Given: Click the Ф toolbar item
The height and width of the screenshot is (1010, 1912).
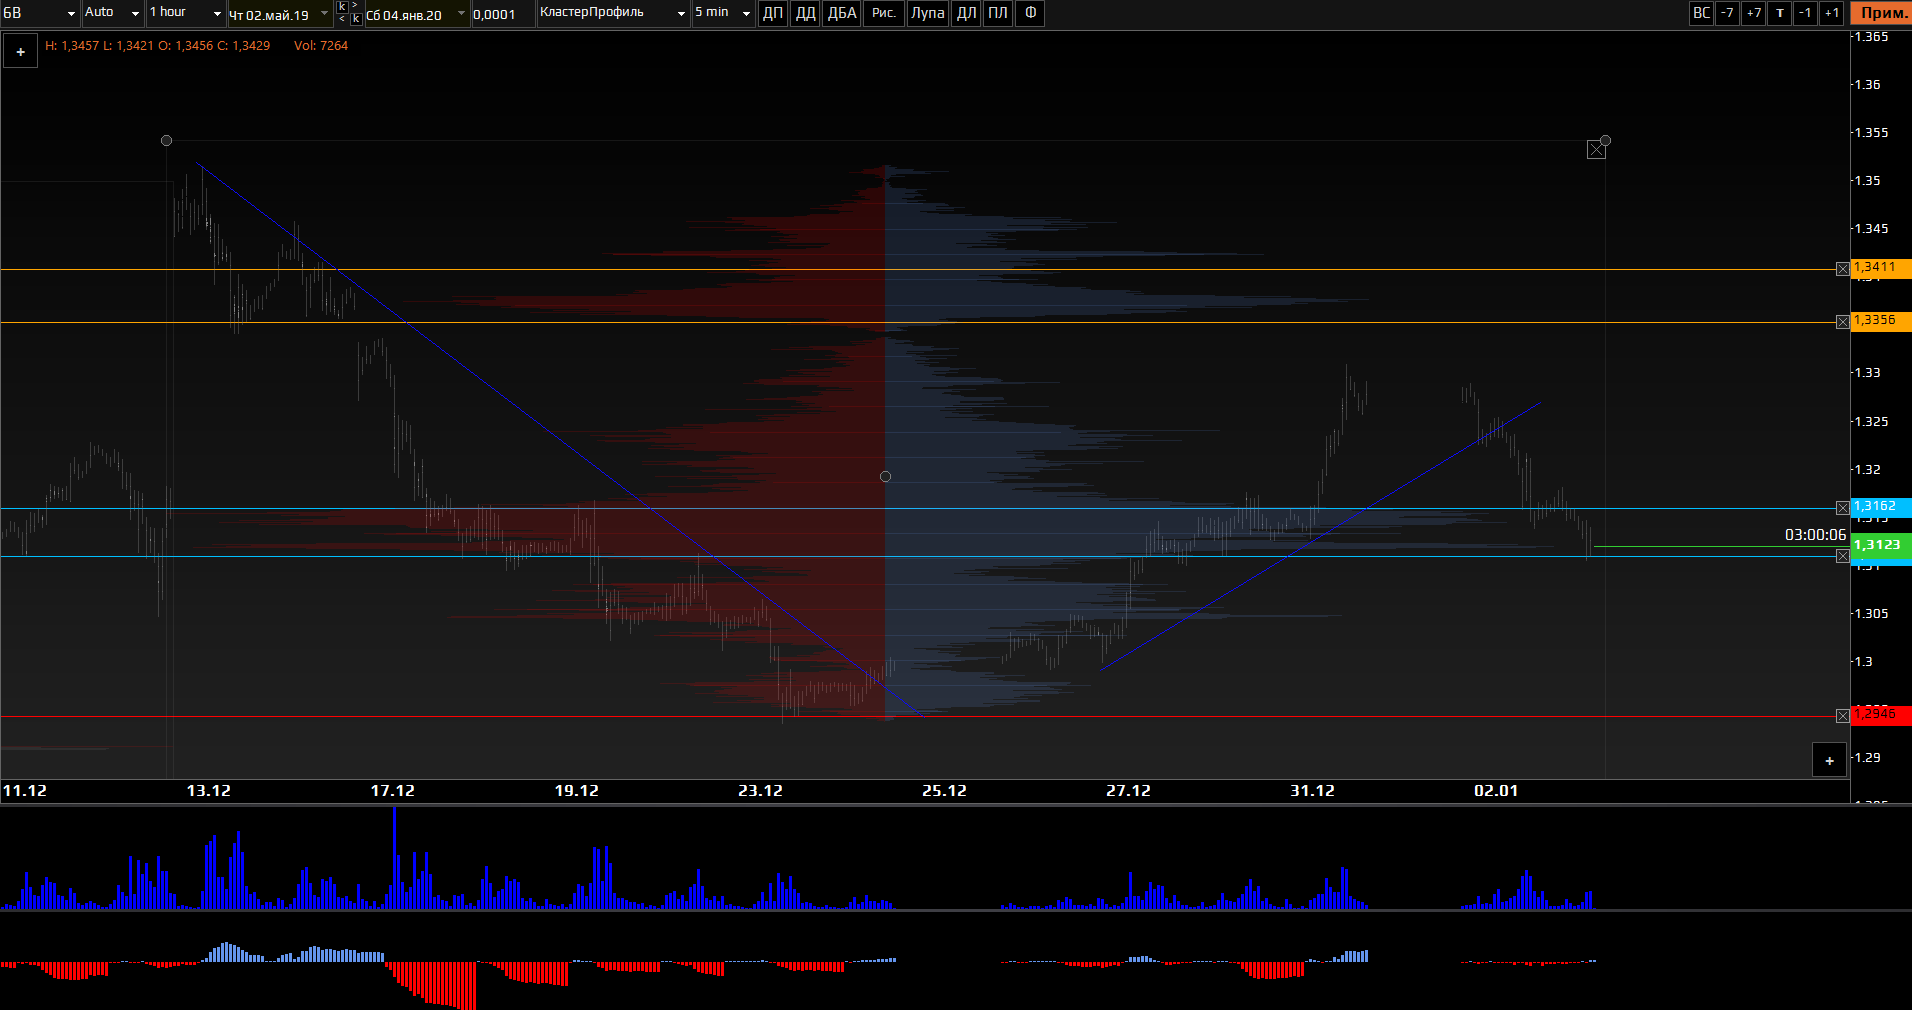Looking at the screenshot, I should coord(1030,13).
